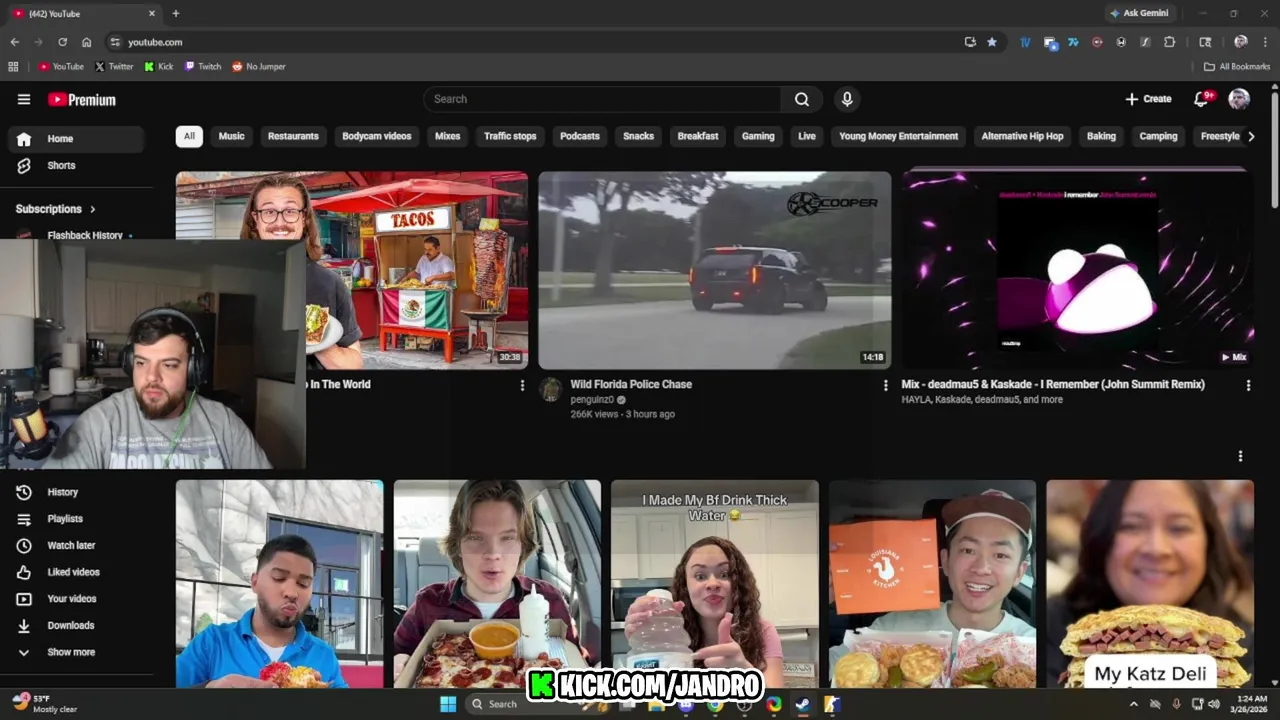The image size is (1280, 720).
Task: Click penguinz0 channel avatar
Action: (x=551, y=389)
